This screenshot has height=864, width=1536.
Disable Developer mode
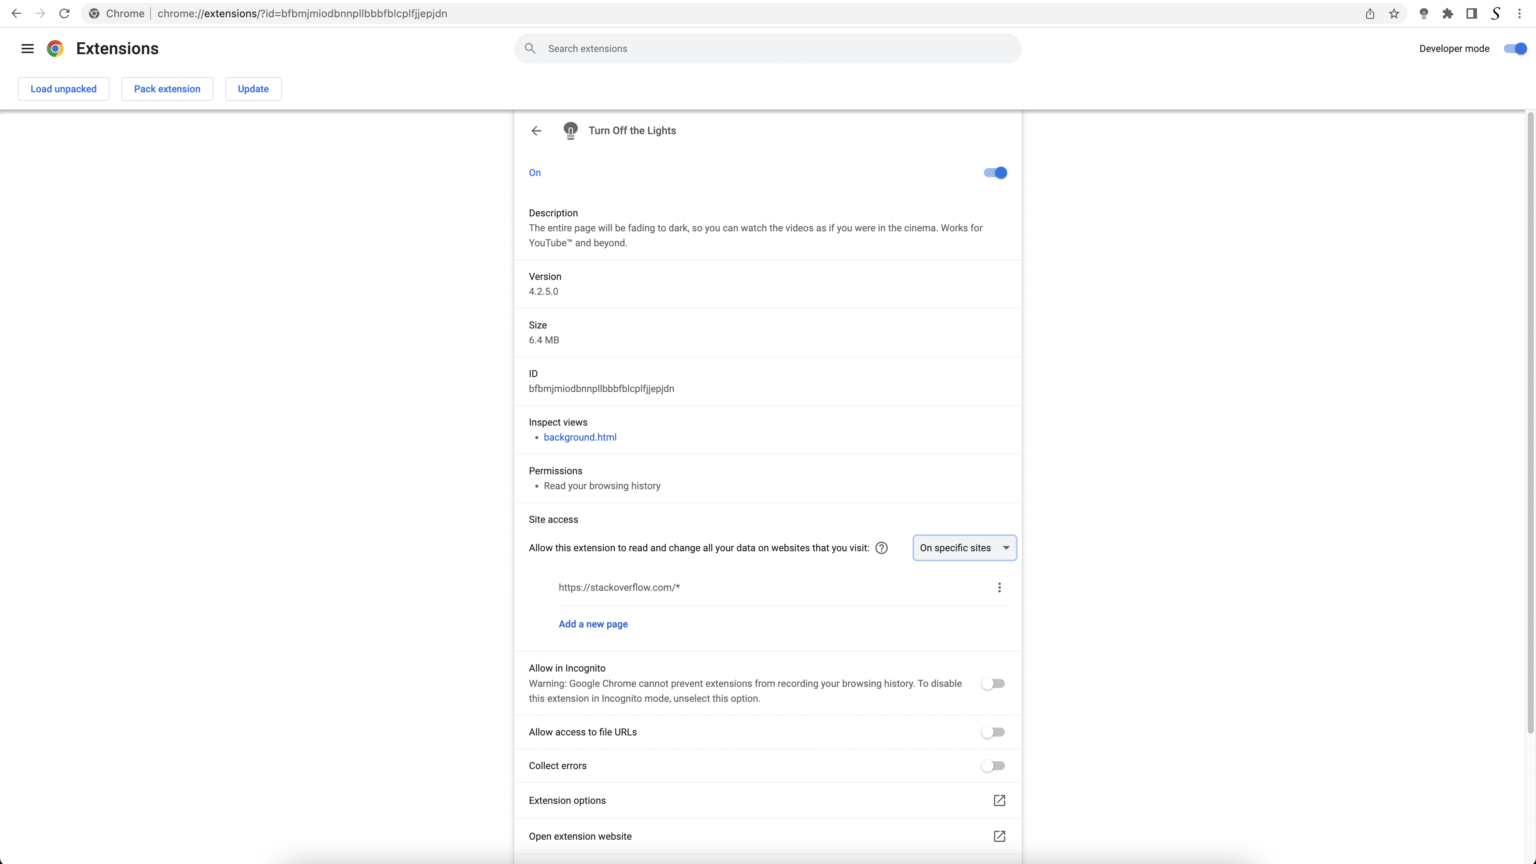point(1514,48)
